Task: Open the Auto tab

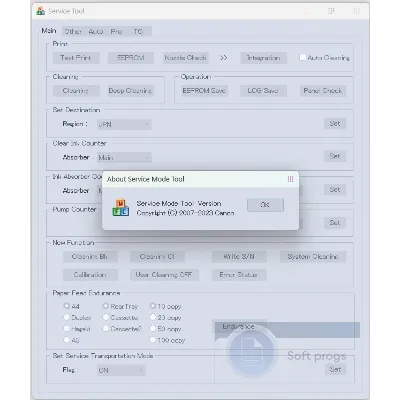Action: 96,31
